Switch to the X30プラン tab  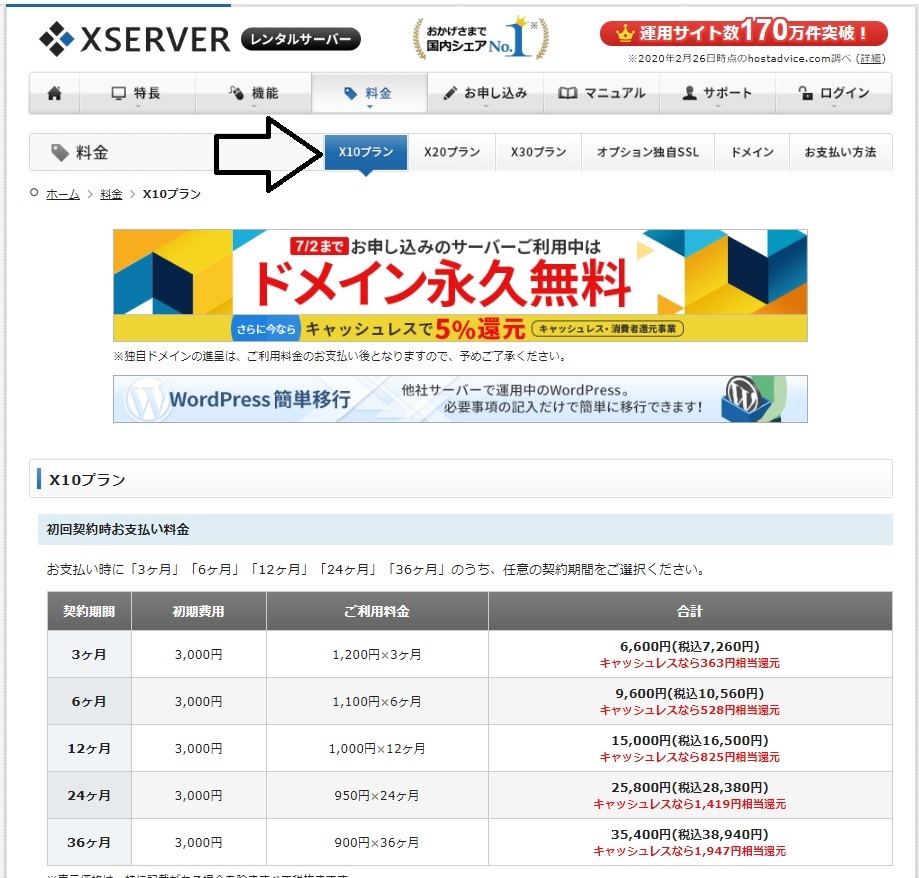pos(538,152)
